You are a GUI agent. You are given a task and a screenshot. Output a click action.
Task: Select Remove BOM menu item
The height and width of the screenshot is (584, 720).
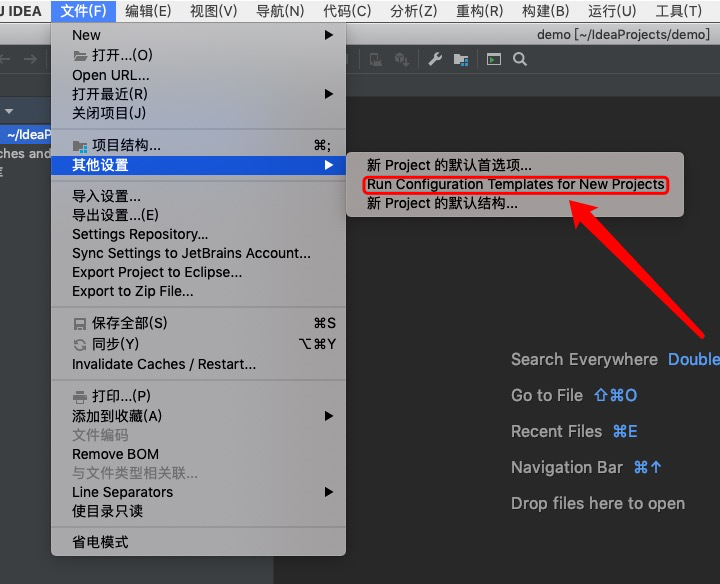click(x=198, y=454)
